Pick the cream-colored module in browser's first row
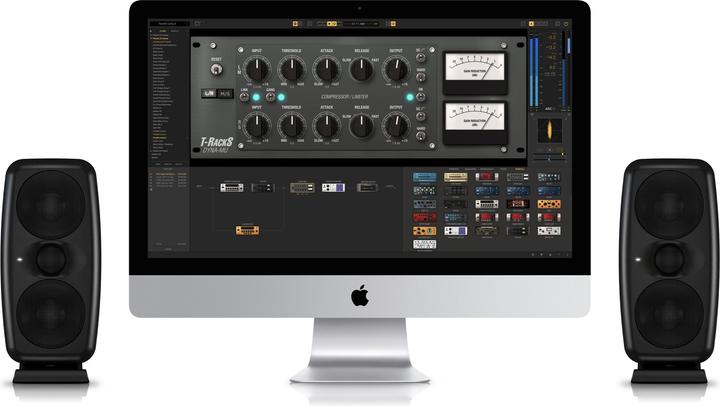This screenshot has width=720, height=406. coord(456,177)
